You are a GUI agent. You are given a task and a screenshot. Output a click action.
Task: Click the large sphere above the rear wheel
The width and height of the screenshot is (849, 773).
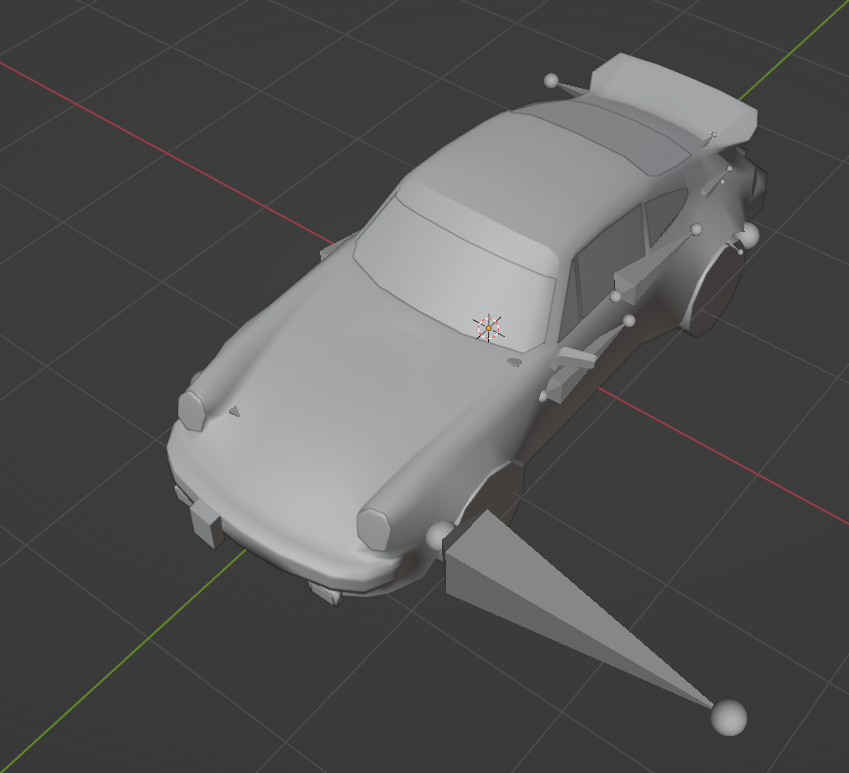point(747,235)
